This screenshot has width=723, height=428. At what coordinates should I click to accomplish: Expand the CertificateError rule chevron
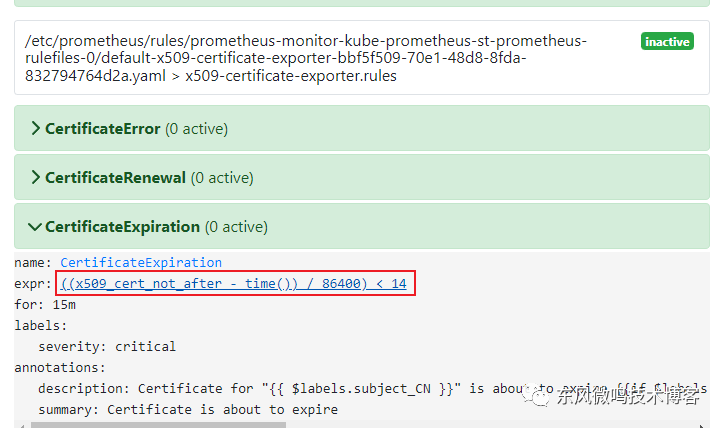[x=35, y=128]
